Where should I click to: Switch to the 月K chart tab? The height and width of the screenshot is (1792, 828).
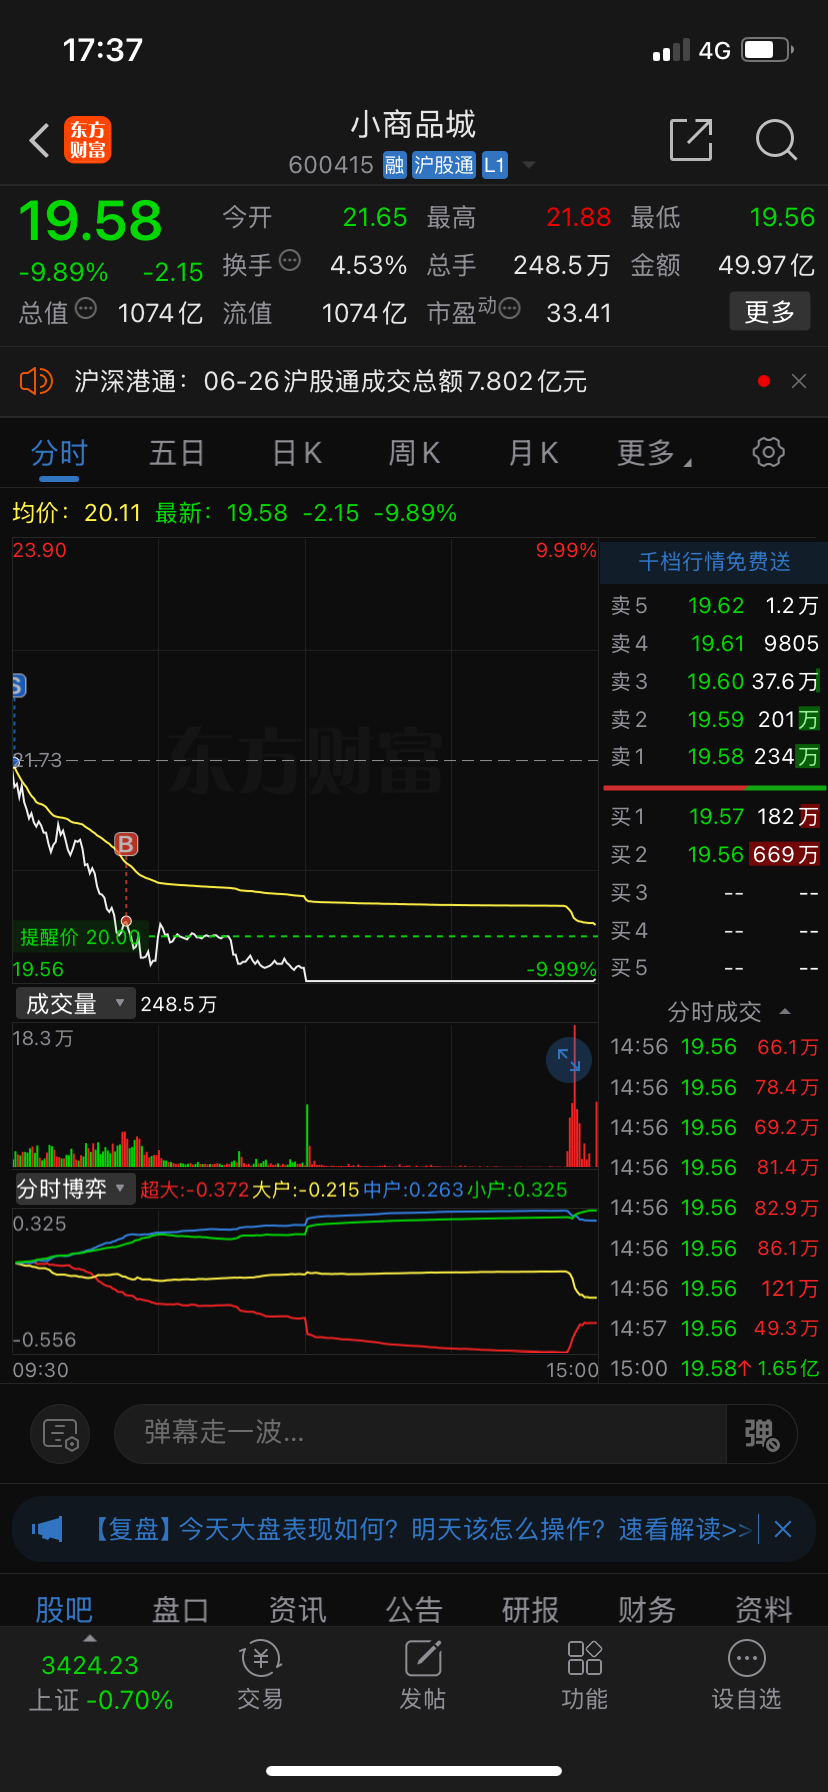pyautogui.click(x=533, y=454)
